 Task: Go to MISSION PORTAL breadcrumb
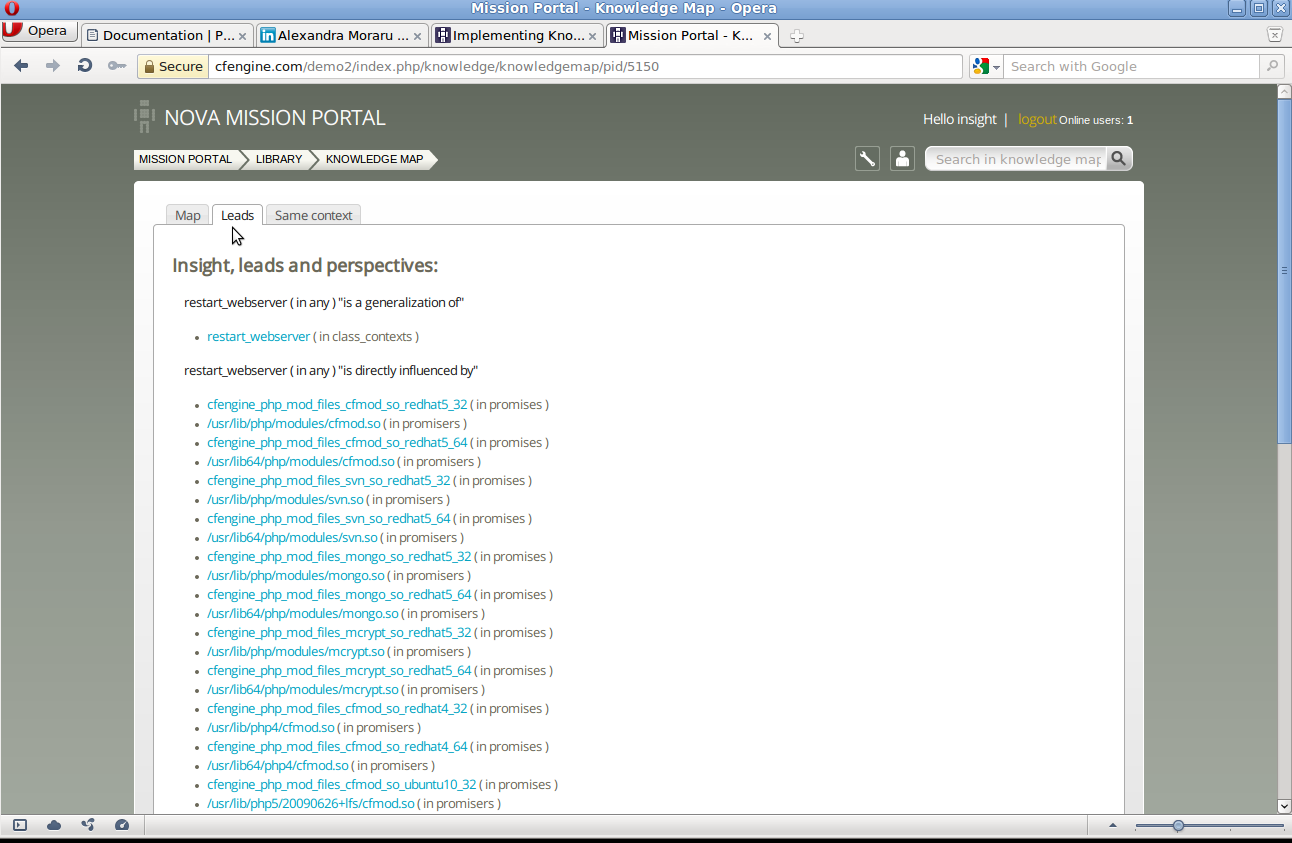185,159
